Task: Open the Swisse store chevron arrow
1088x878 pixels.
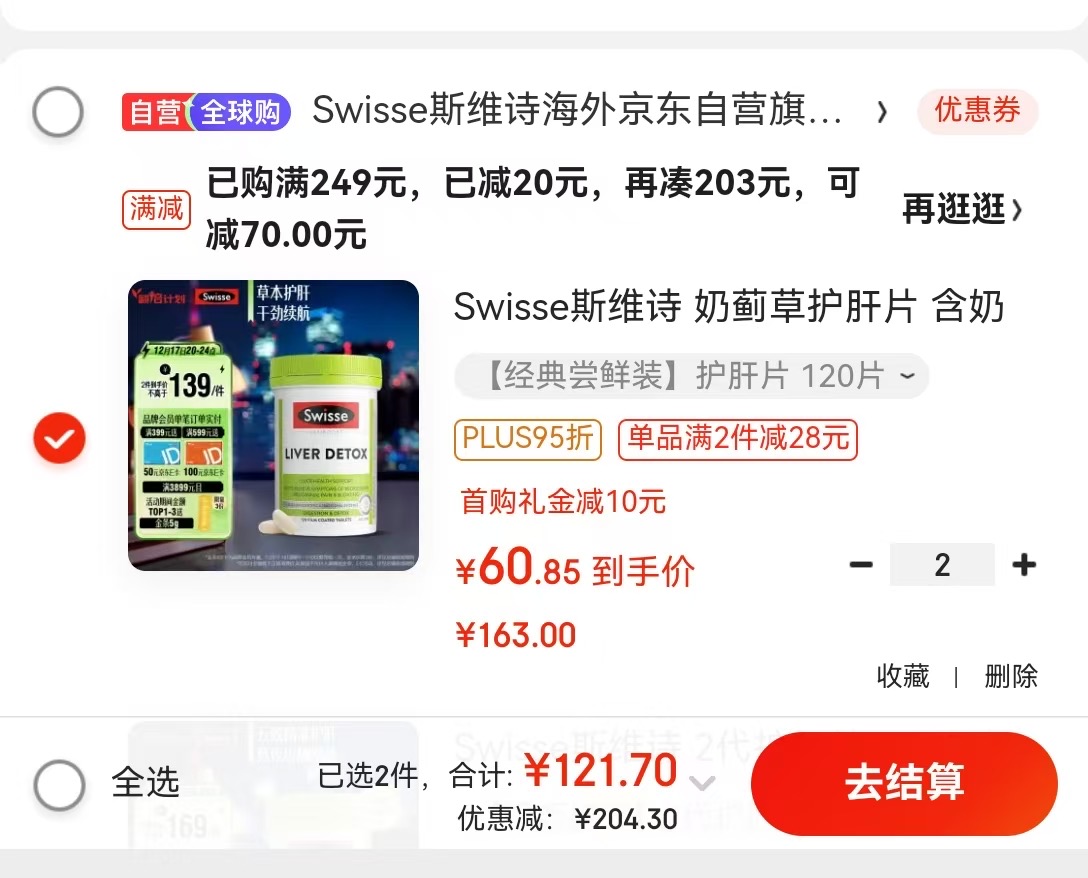Action: [882, 112]
